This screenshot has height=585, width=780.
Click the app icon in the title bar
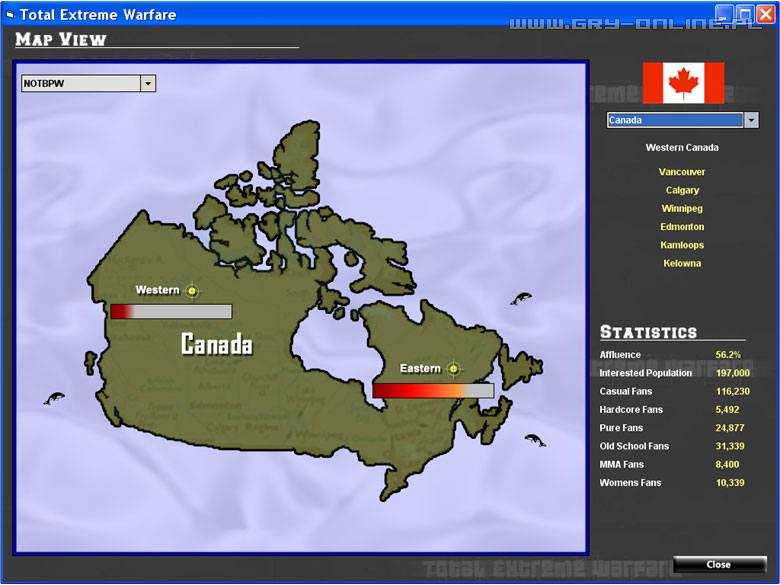[x=11, y=14]
